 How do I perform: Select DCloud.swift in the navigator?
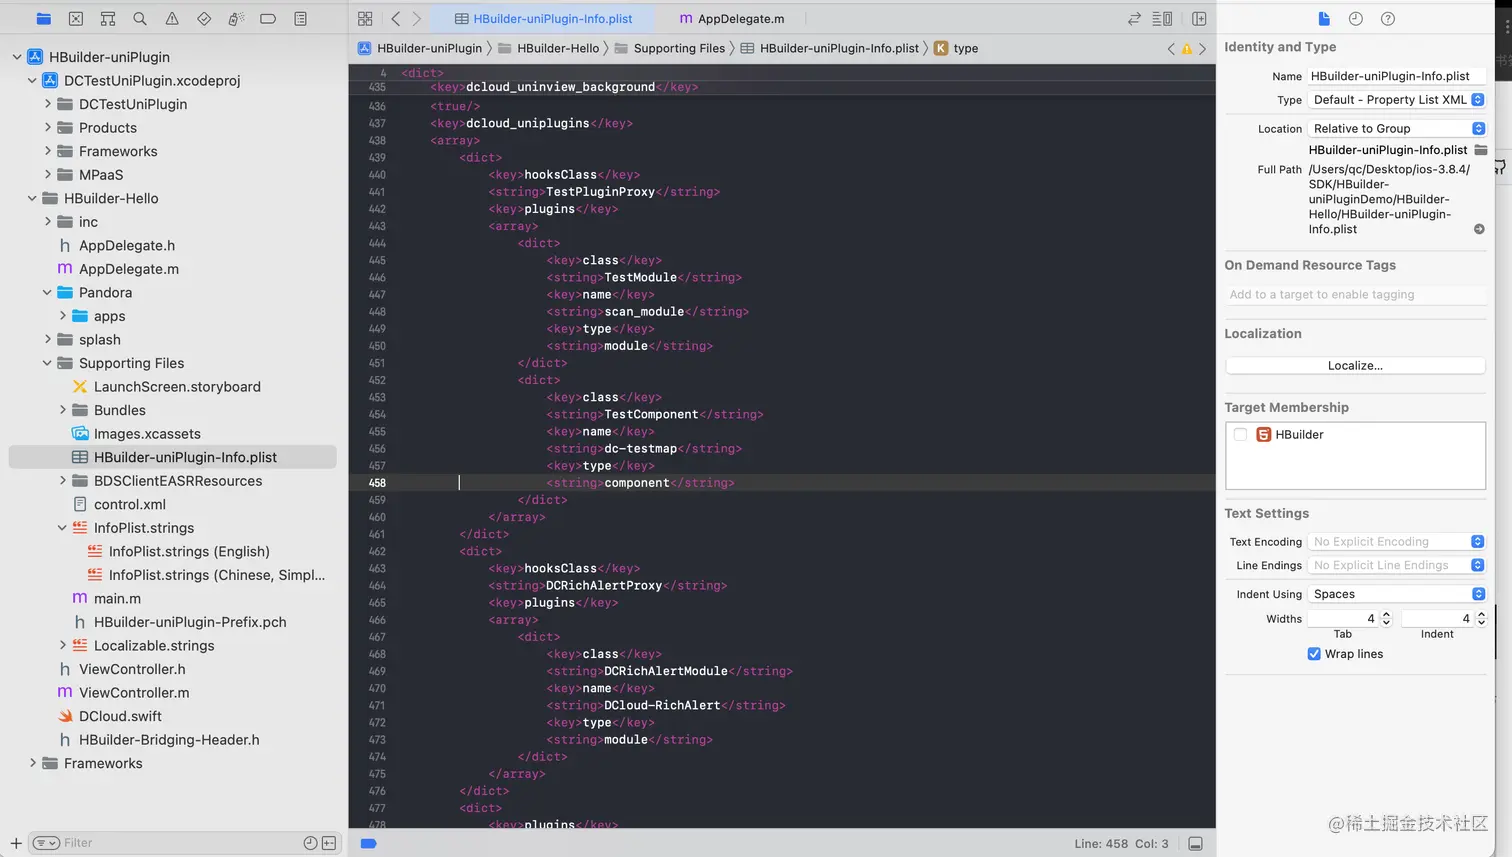point(120,716)
